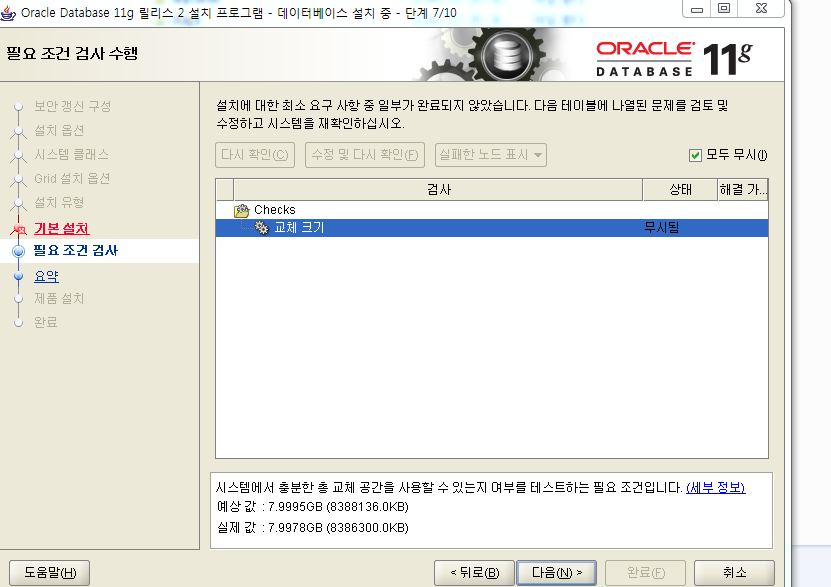The width and height of the screenshot is (831, 587).
Task: Click the Java icon in title bar
Action: point(10,11)
